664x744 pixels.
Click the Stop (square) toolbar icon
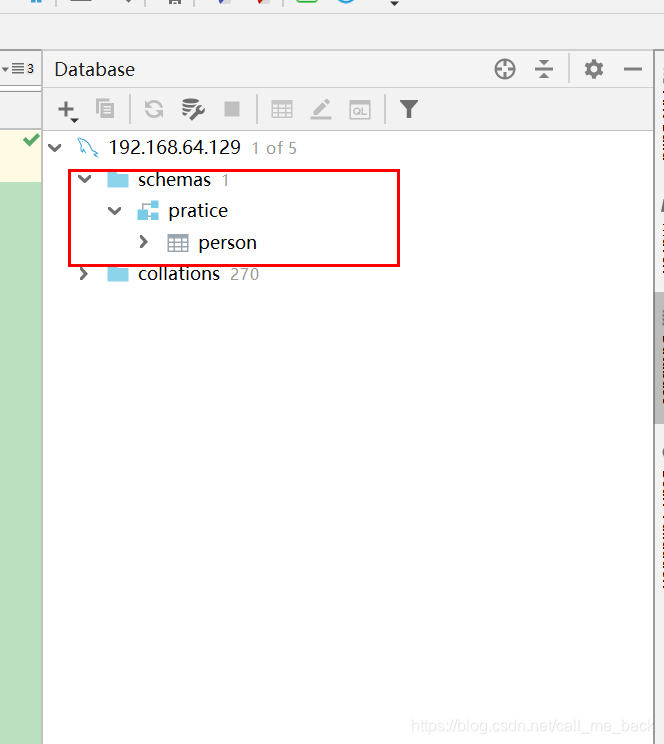coord(232,109)
